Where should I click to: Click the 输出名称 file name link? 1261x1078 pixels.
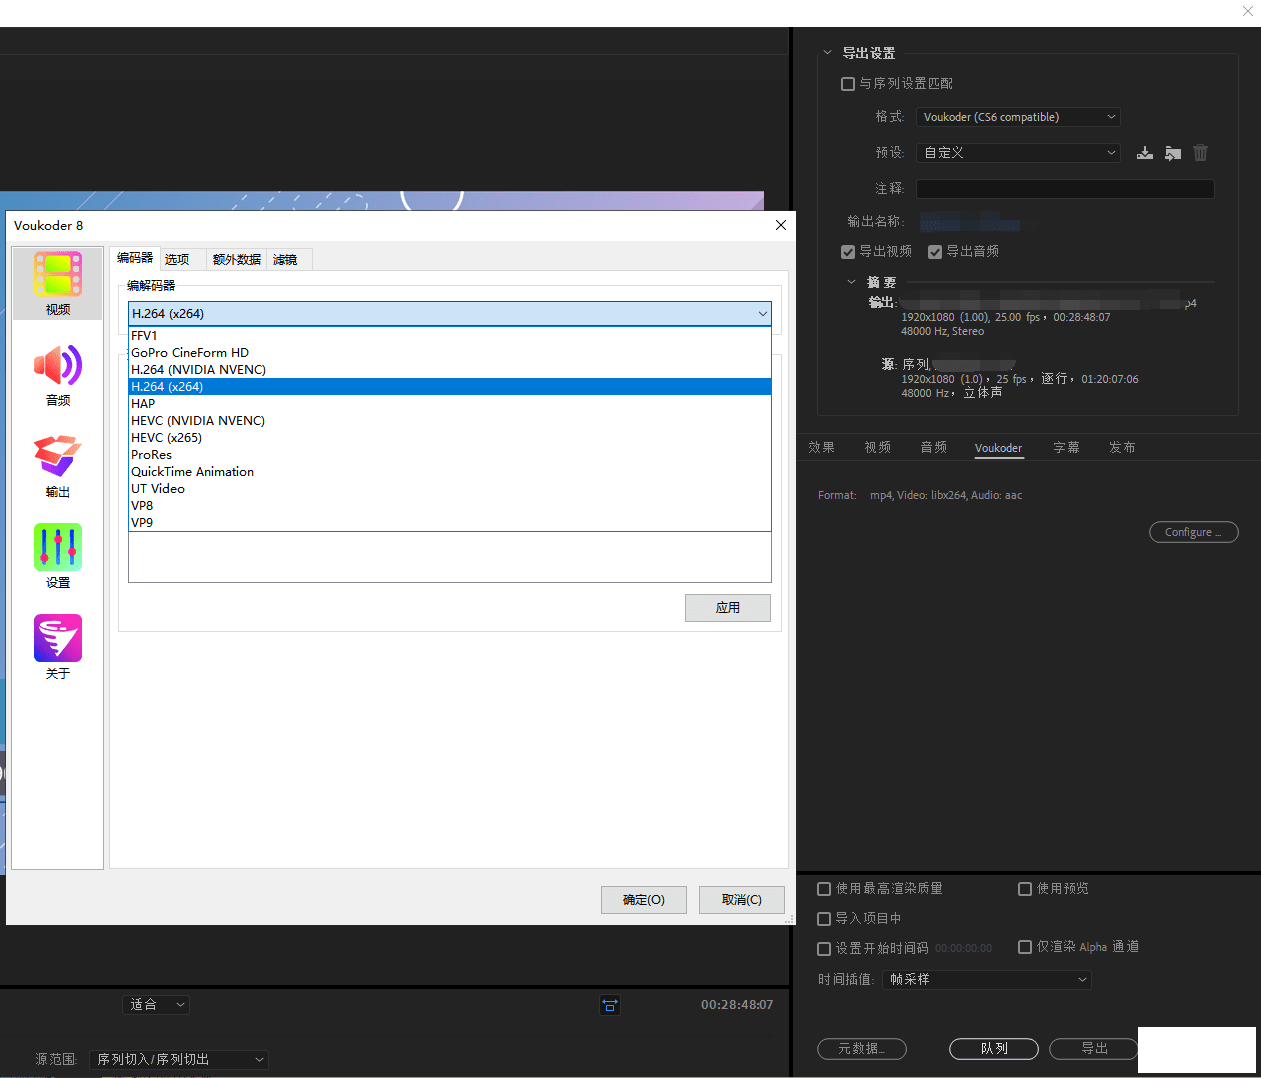point(970,222)
